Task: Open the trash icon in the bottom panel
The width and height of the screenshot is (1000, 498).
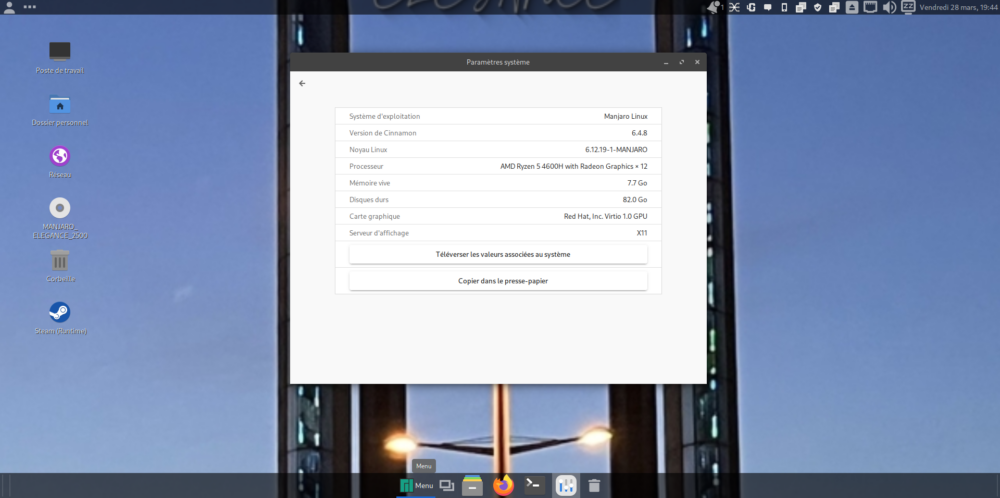Action: coord(594,485)
